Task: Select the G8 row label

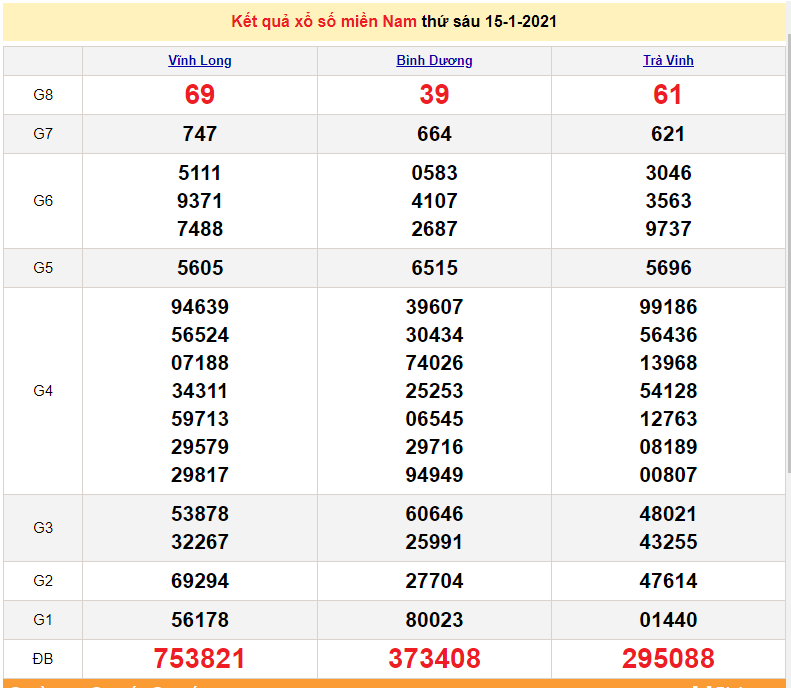Action: (x=43, y=95)
